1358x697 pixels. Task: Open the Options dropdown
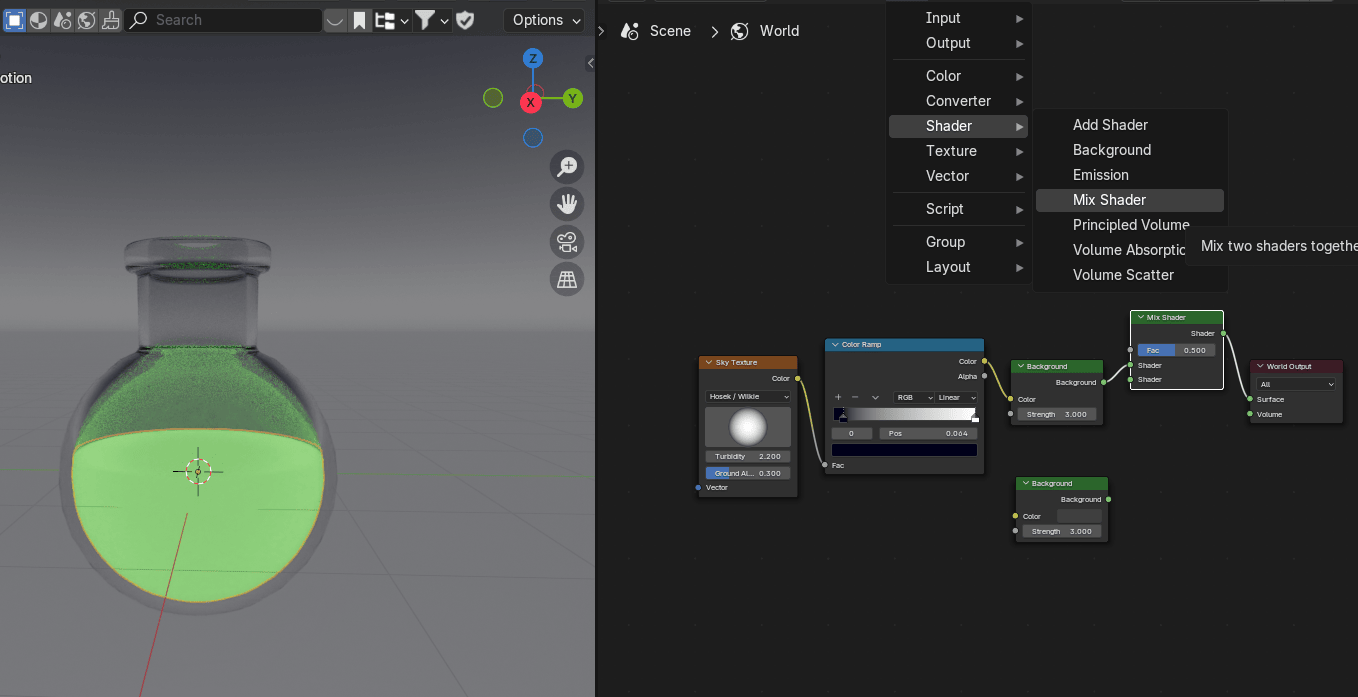[546, 20]
